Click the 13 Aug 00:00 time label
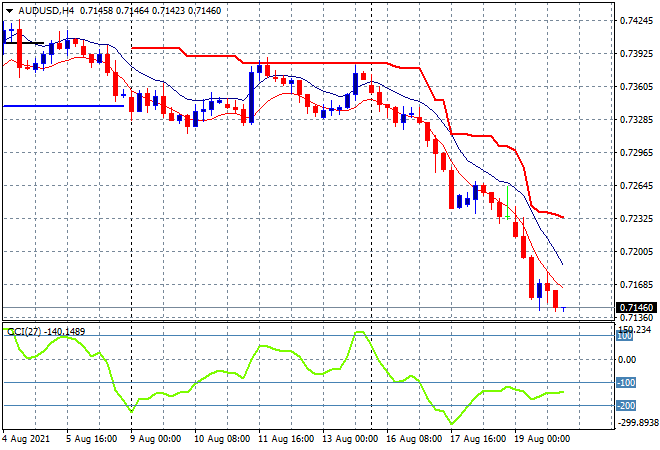 350,439
